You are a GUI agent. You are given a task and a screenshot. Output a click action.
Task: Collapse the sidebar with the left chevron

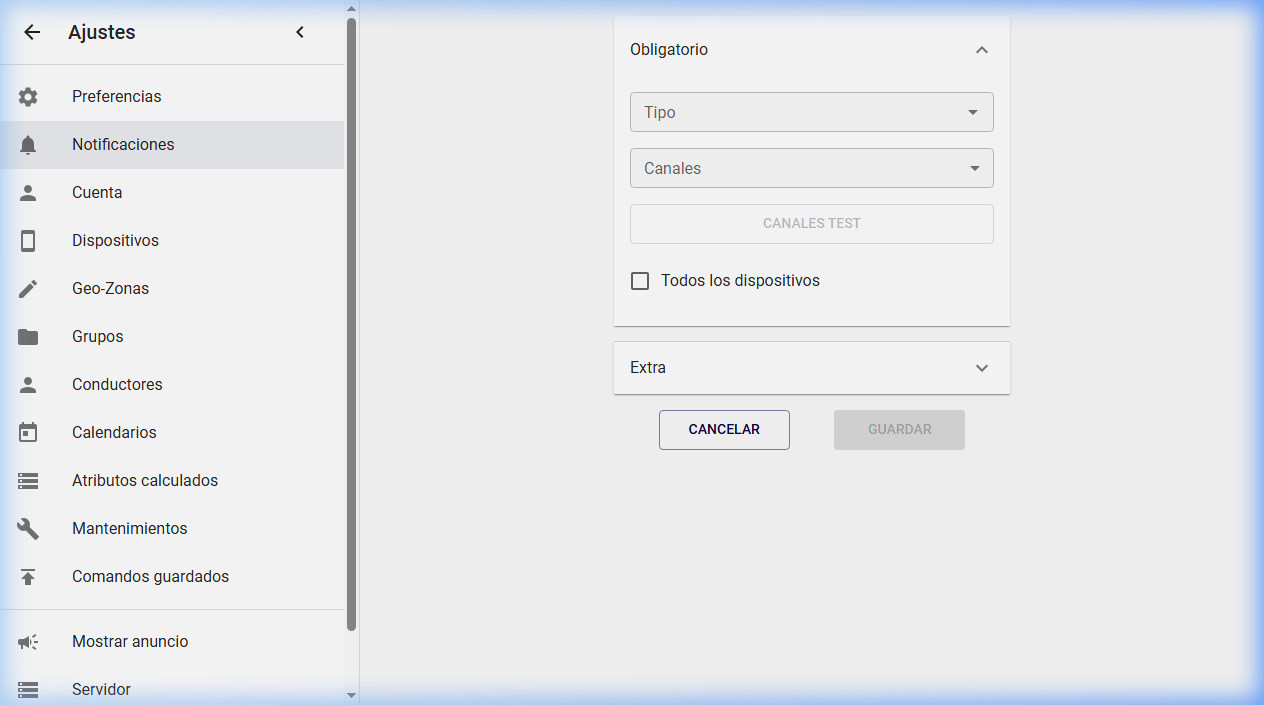300,32
